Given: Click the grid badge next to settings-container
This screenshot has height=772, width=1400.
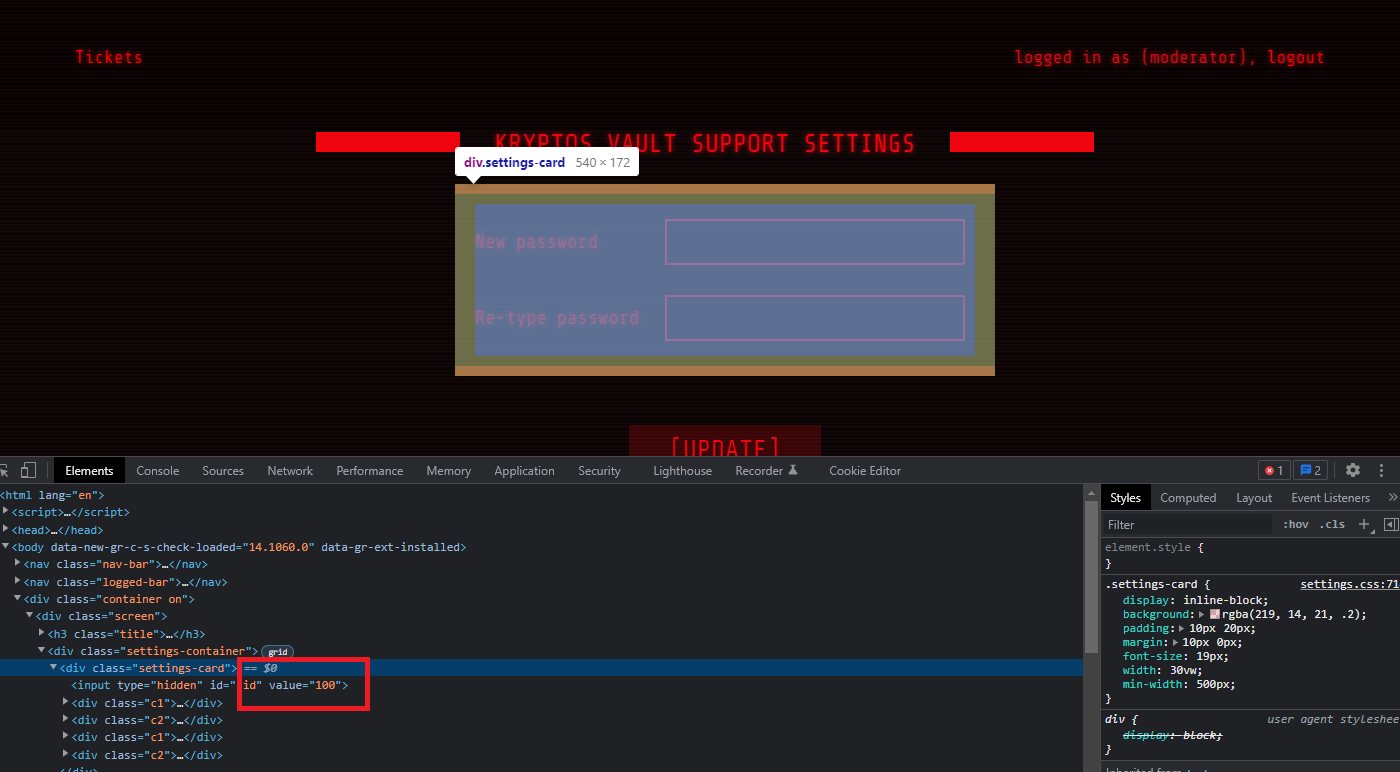Looking at the screenshot, I should [x=277, y=651].
